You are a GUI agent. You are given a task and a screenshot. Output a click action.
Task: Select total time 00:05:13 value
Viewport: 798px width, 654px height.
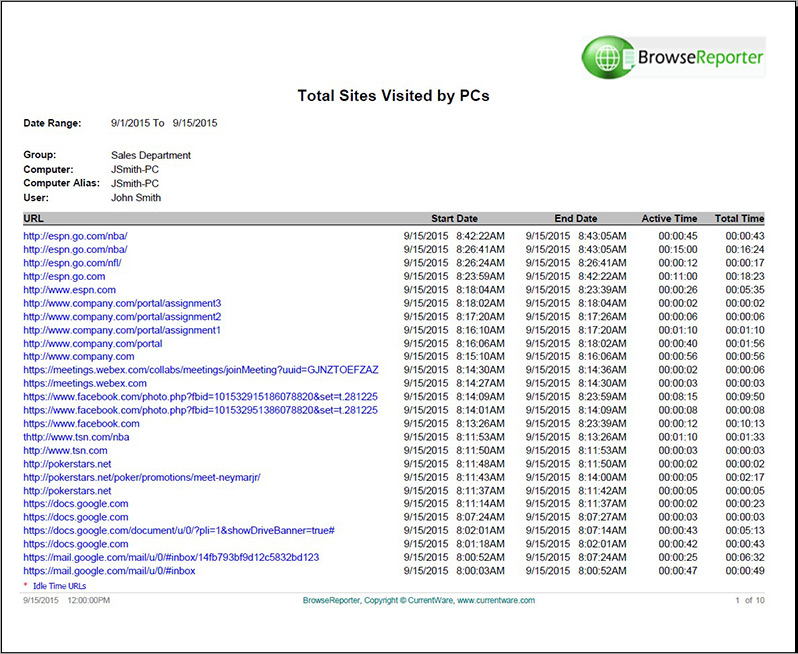(x=745, y=530)
